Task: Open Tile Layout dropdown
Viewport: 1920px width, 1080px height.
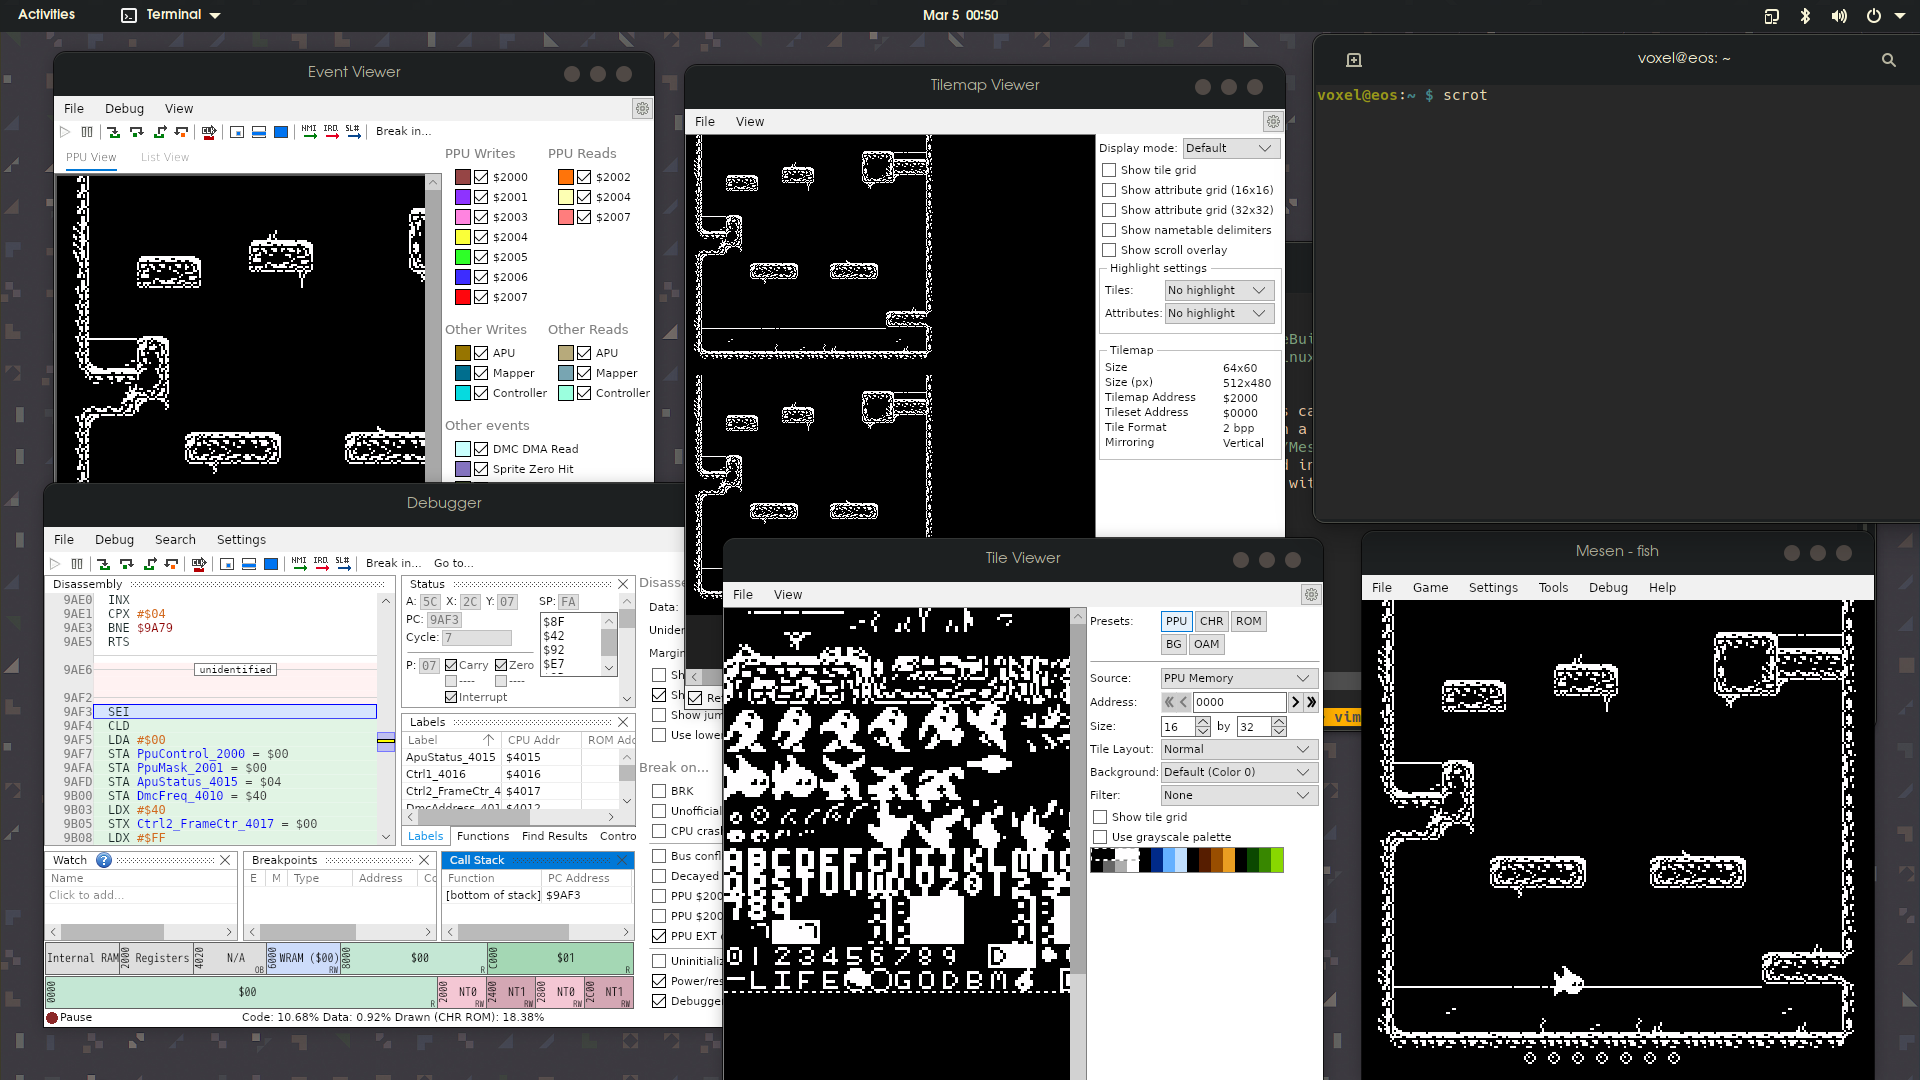Action: point(1239,749)
